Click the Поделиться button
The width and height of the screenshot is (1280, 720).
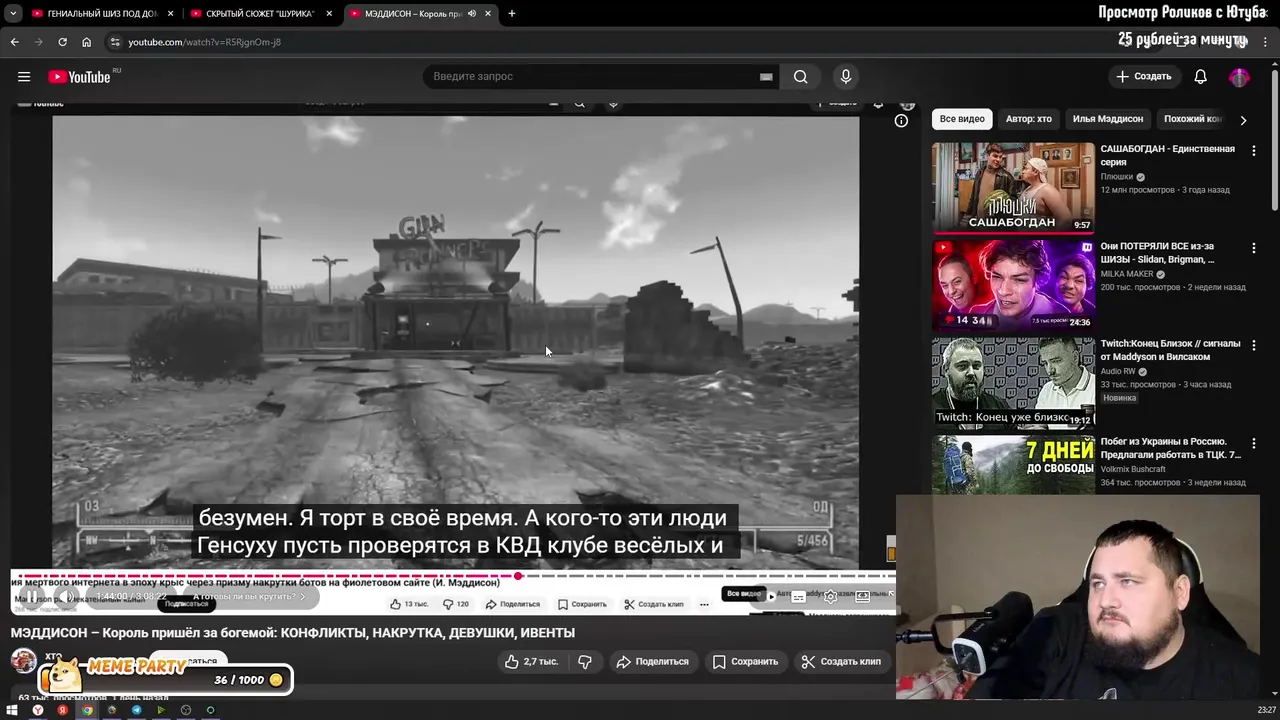653,661
